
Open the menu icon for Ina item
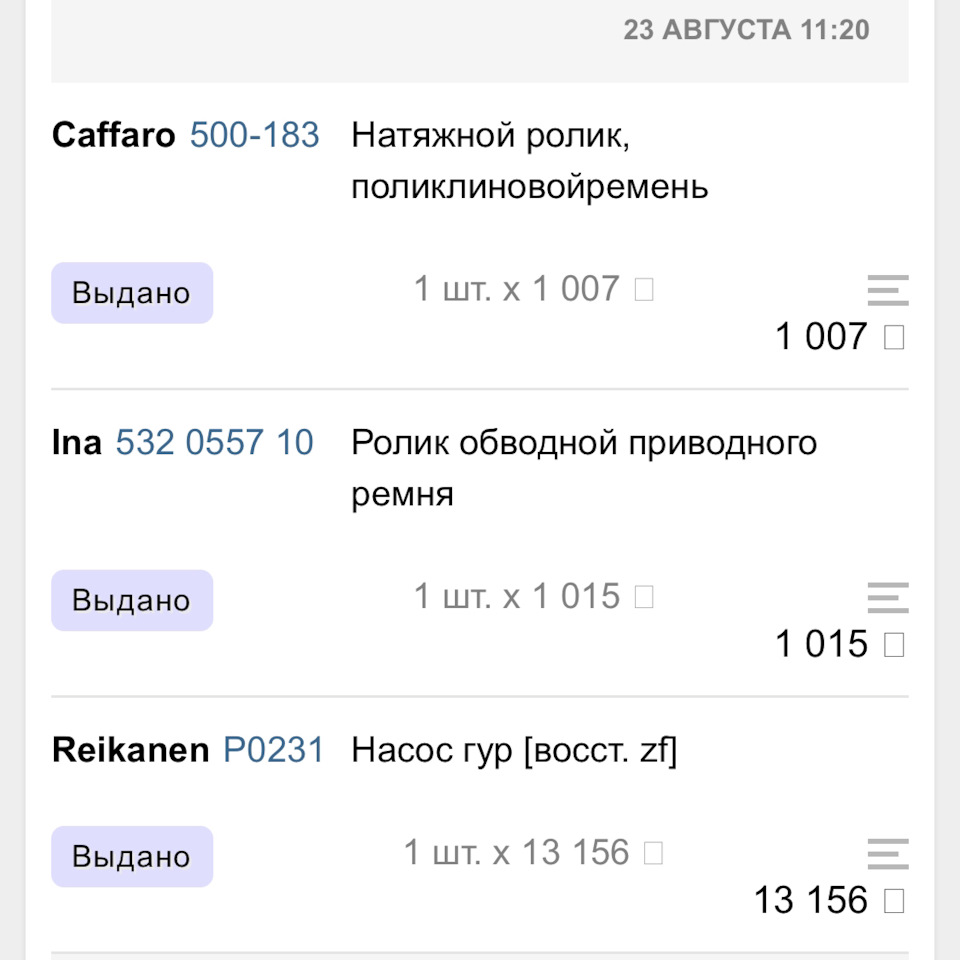(x=887, y=597)
